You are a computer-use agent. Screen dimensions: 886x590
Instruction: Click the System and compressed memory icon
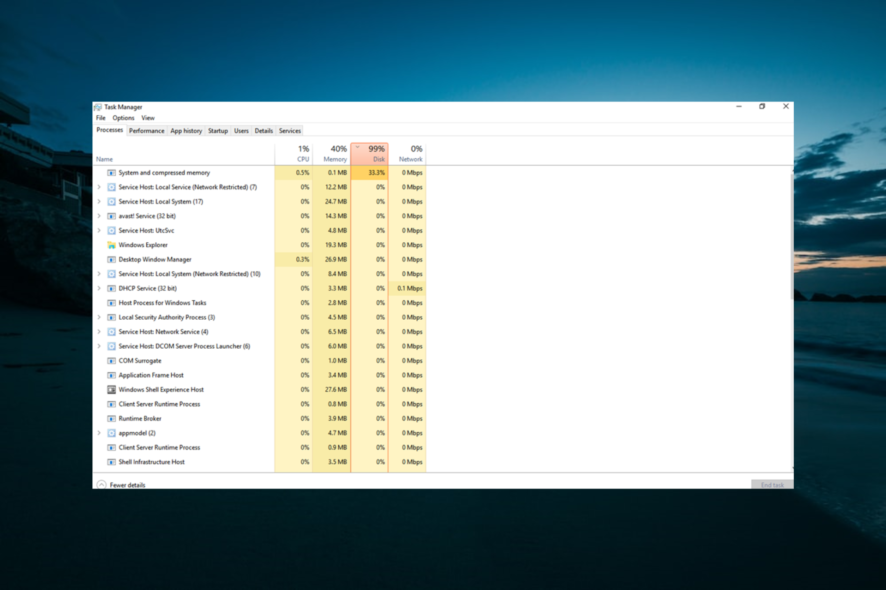tap(111, 173)
